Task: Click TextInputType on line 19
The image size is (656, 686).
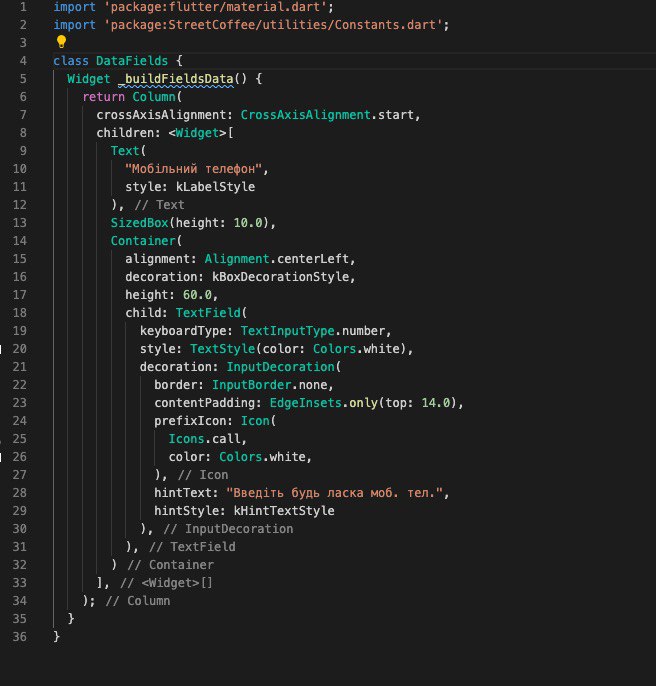Action: point(288,331)
